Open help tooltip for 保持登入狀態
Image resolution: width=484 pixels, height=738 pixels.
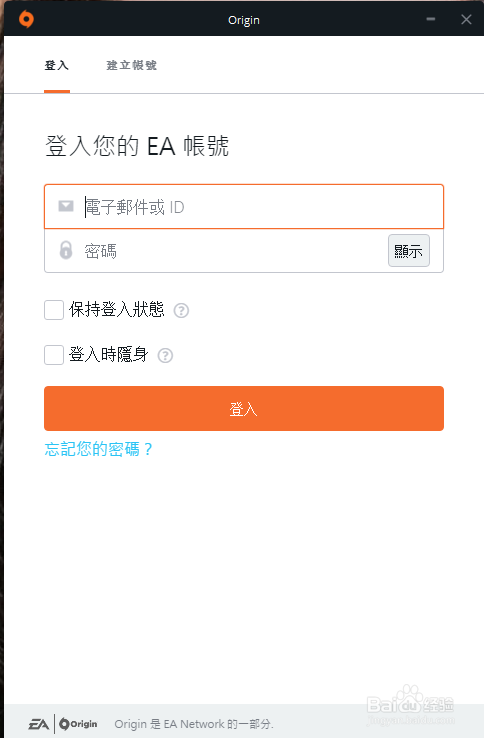click(x=181, y=311)
